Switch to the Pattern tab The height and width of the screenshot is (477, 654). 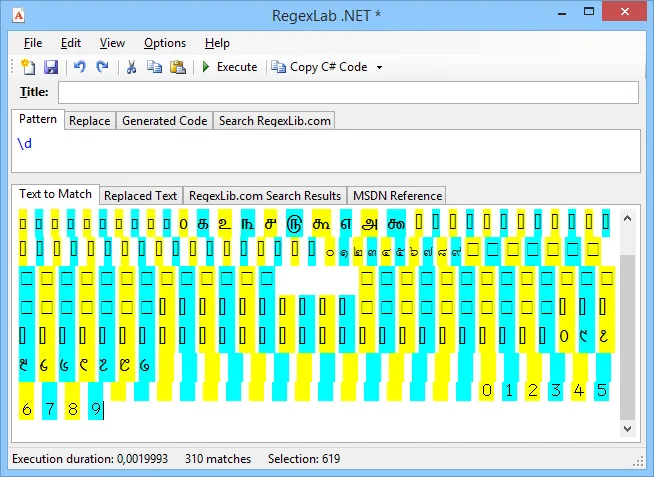click(x=38, y=119)
